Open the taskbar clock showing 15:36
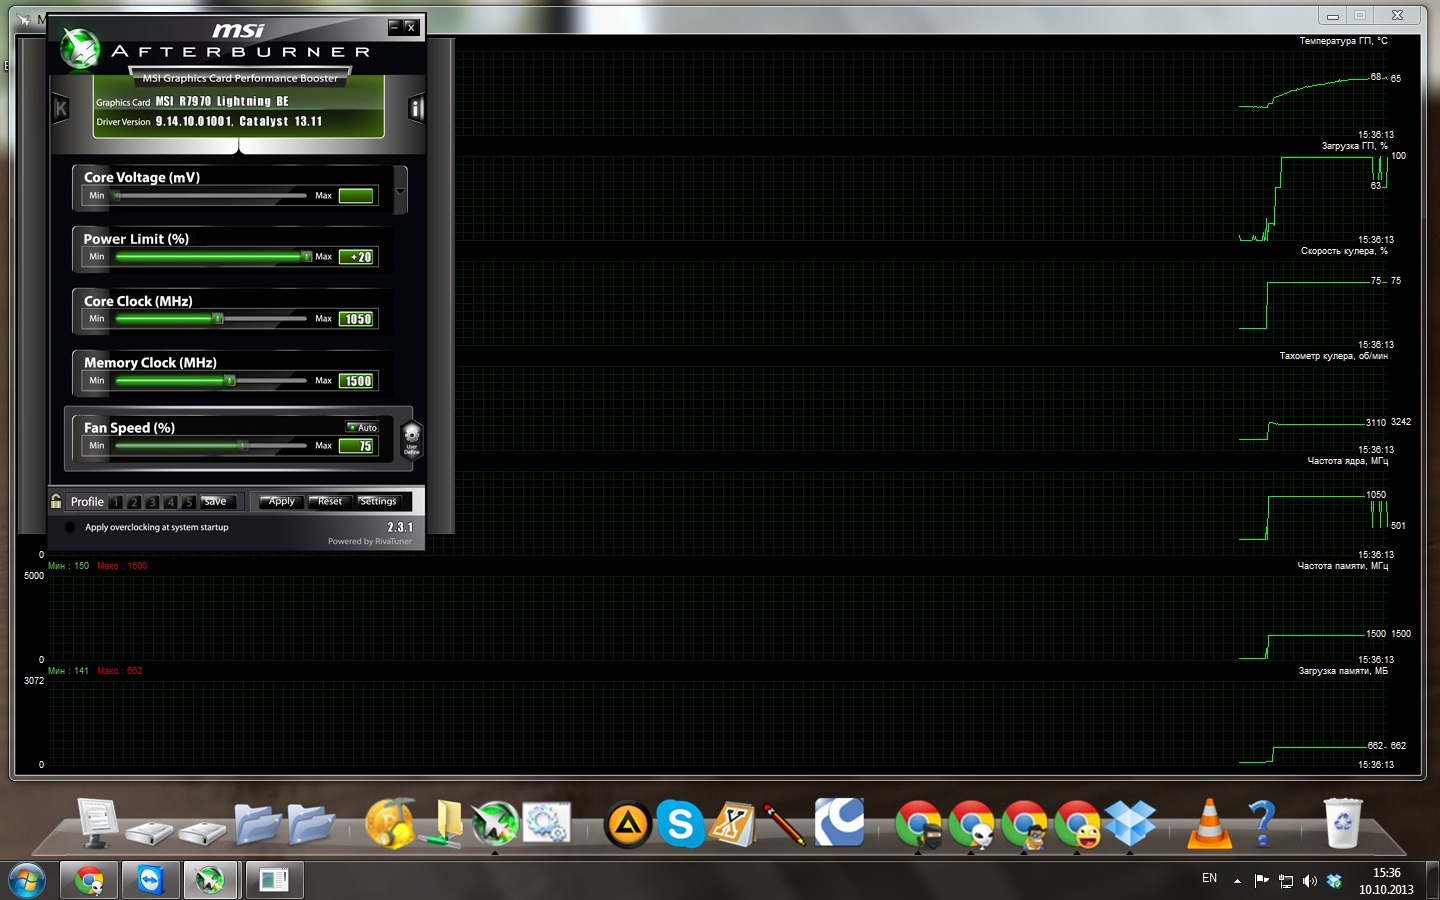Image resolution: width=1440 pixels, height=900 pixels. [x=1386, y=881]
